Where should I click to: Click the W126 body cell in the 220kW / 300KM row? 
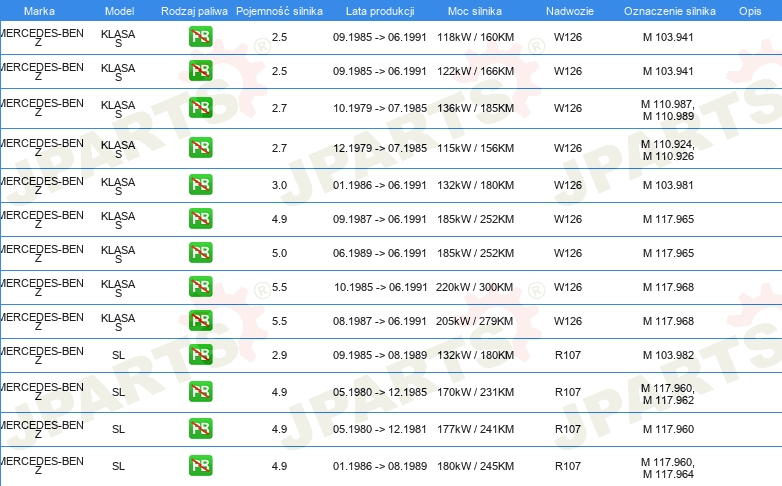568,287
